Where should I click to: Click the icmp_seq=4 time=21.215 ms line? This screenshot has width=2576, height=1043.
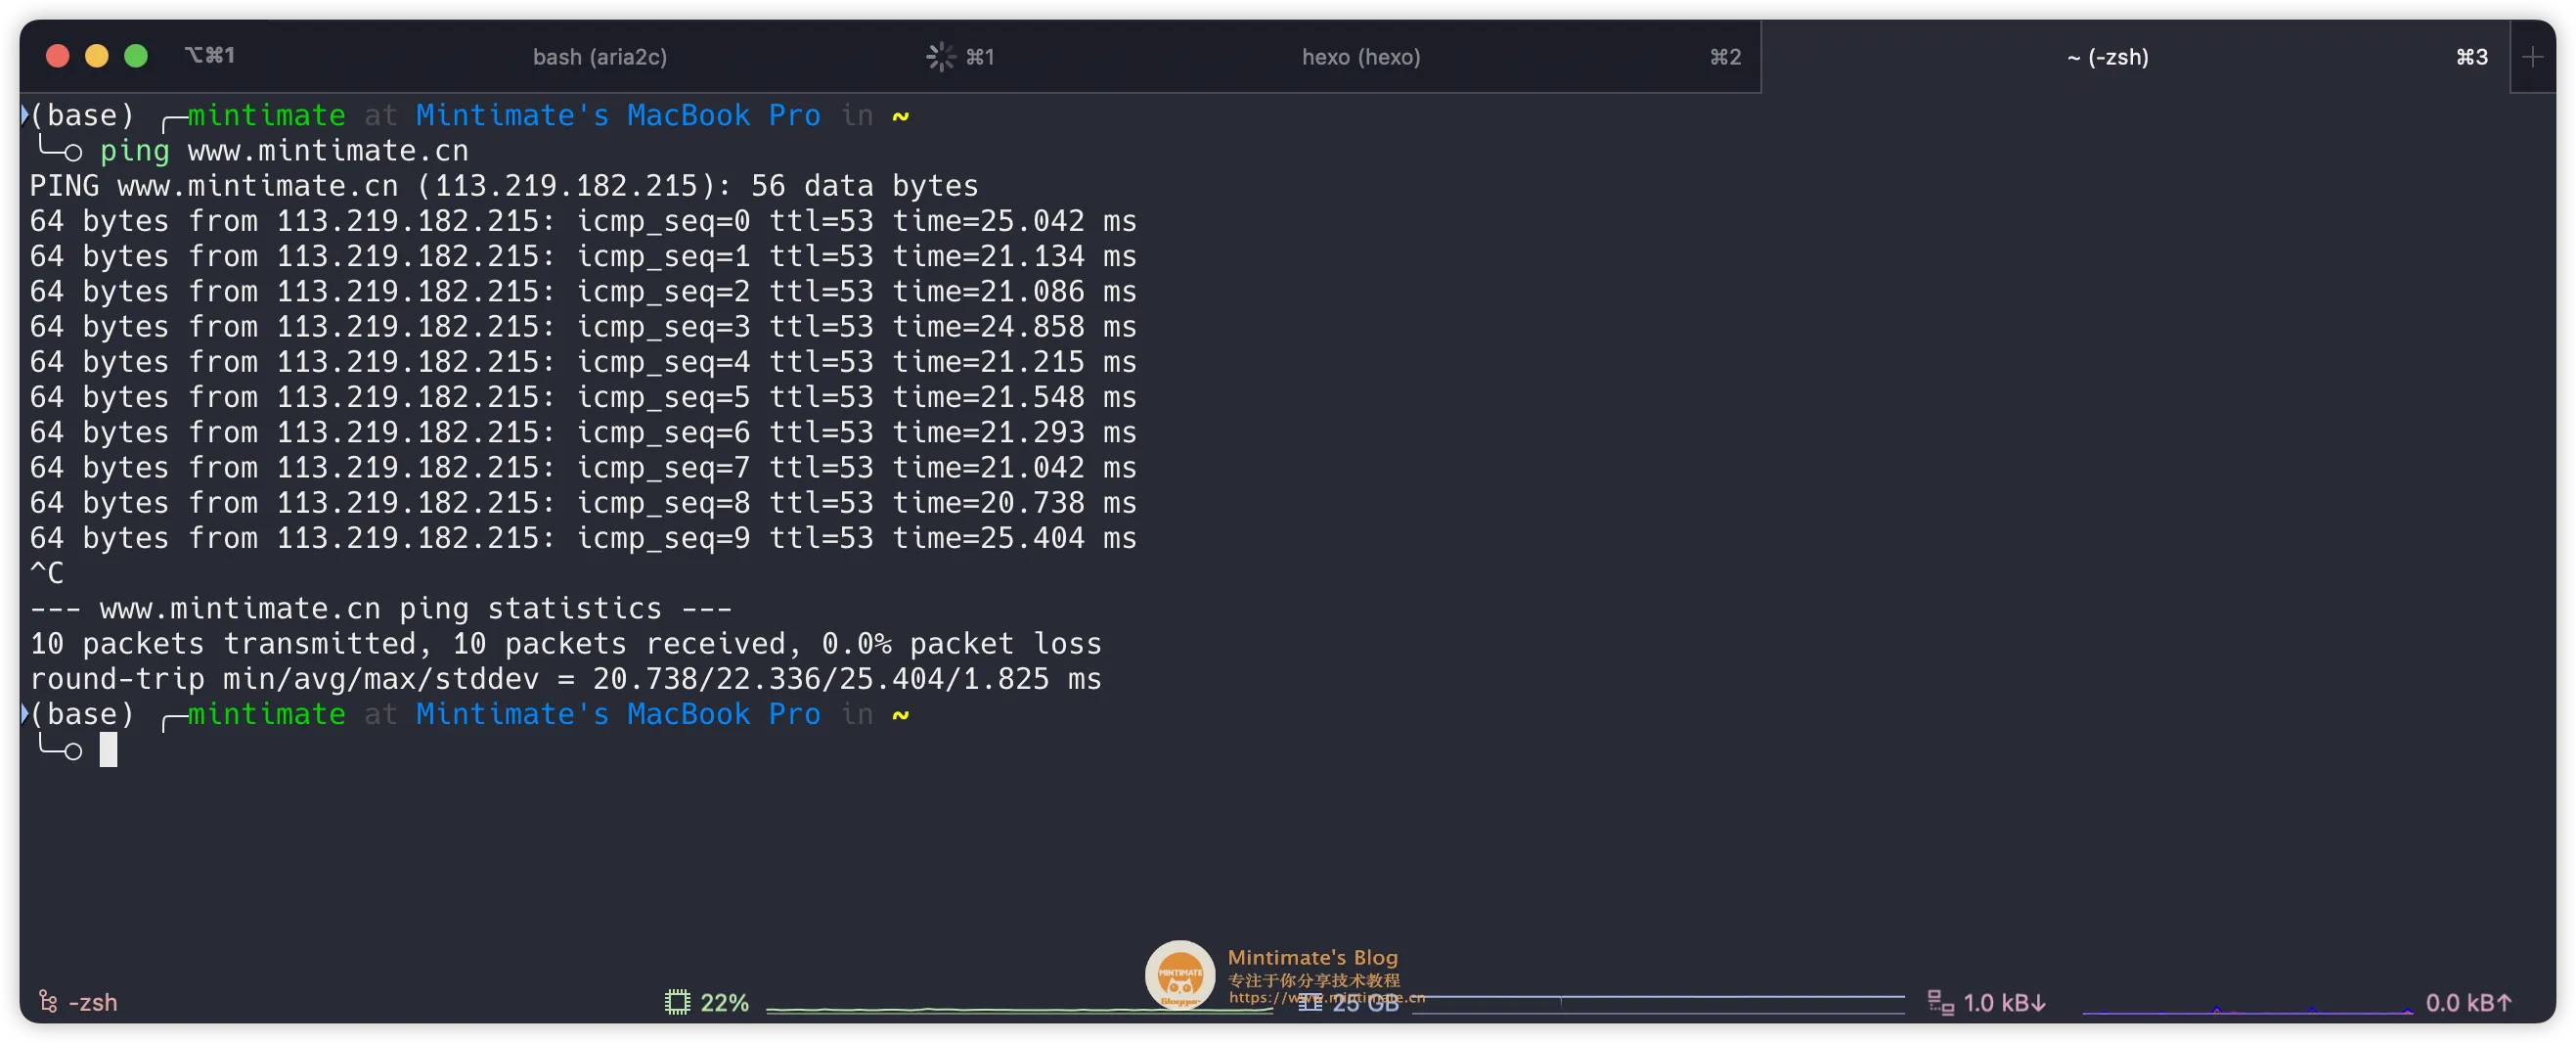click(x=582, y=362)
